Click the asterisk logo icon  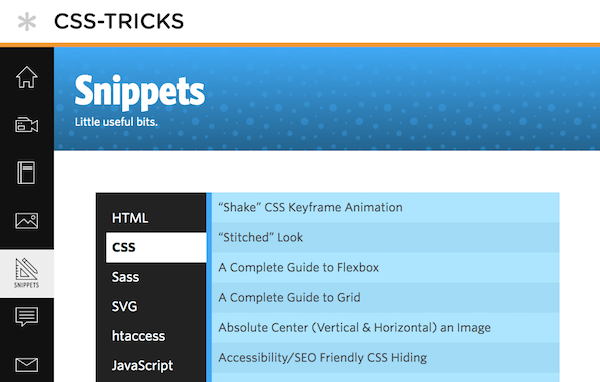click(27, 21)
